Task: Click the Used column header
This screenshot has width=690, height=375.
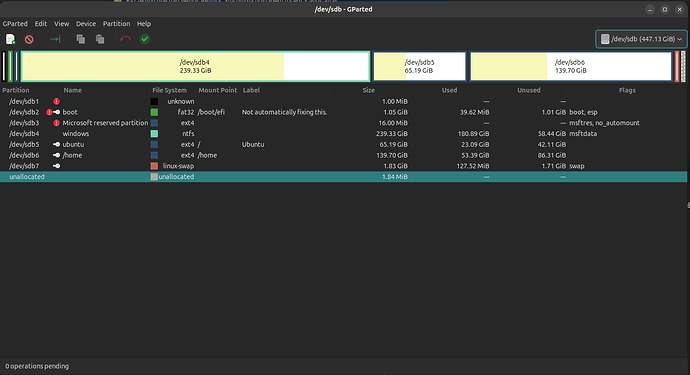Action: [x=449, y=90]
